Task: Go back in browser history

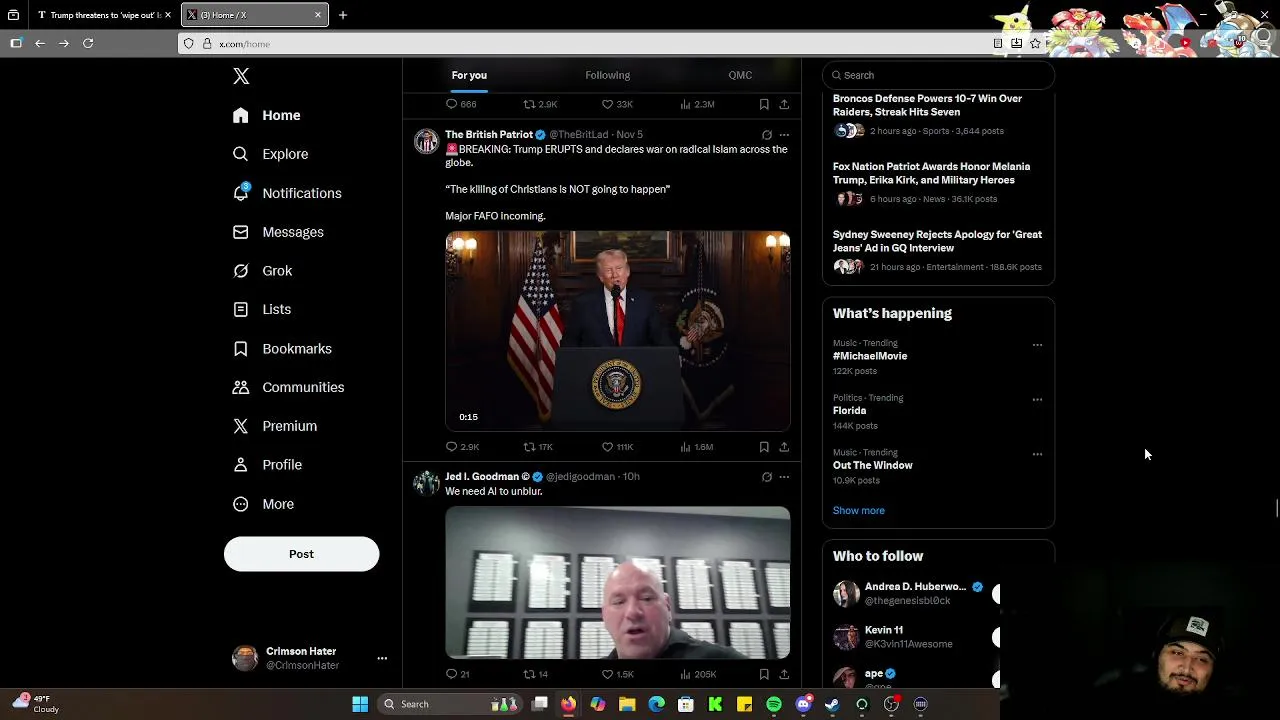Action: coord(40,43)
